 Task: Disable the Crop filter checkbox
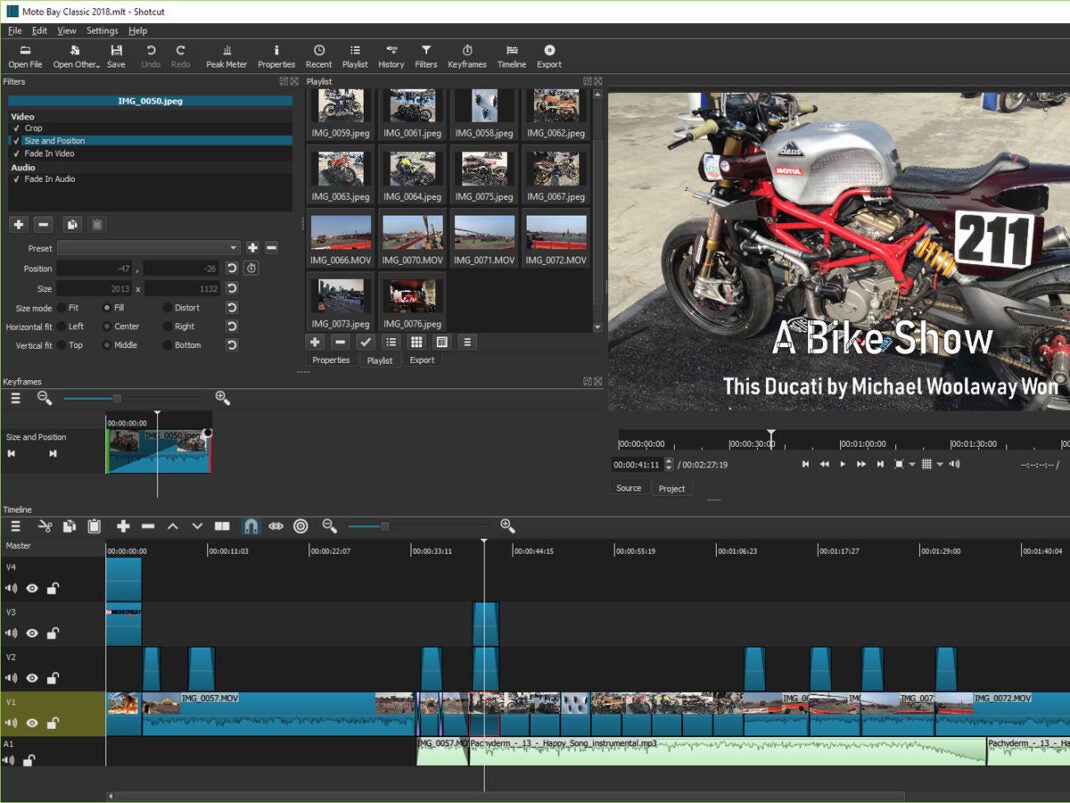point(16,128)
